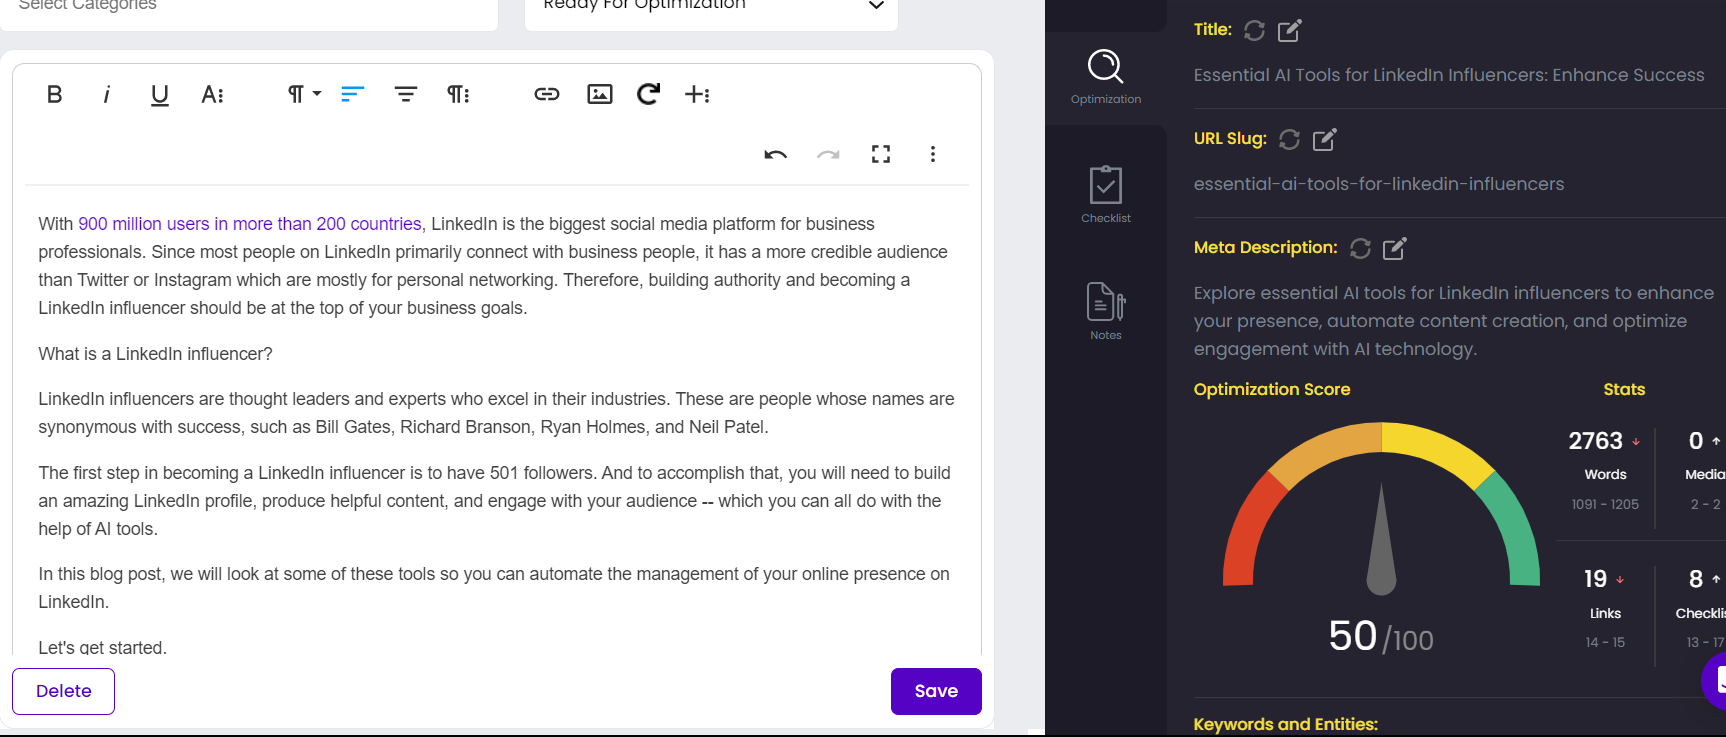Open the 900 million users hyperlink
1726x737 pixels.
(x=250, y=224)
